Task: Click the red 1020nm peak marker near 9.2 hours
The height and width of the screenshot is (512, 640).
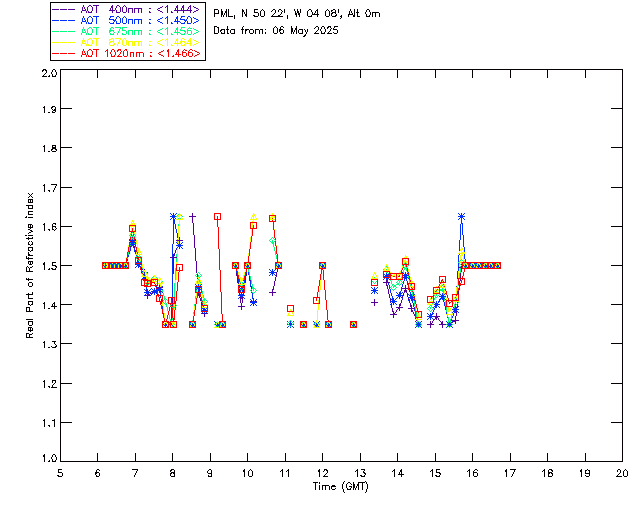Action: (x=218, y=217)
